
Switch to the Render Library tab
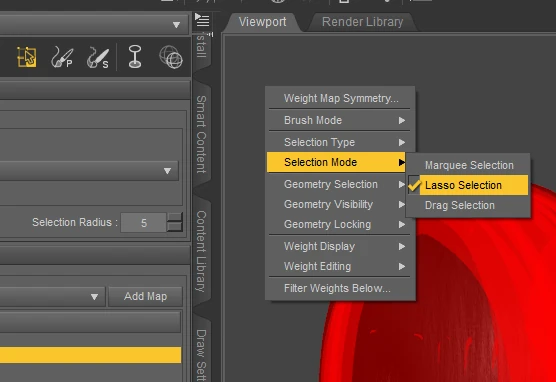(362, 22)
